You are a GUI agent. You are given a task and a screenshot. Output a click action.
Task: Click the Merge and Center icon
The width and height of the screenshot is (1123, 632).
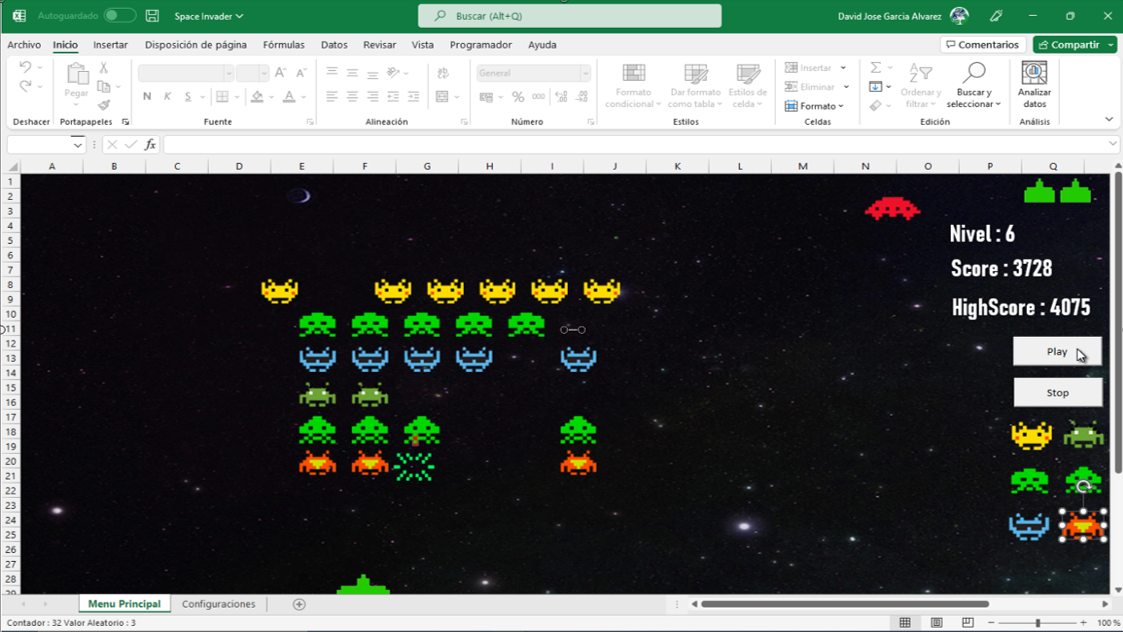442,97
